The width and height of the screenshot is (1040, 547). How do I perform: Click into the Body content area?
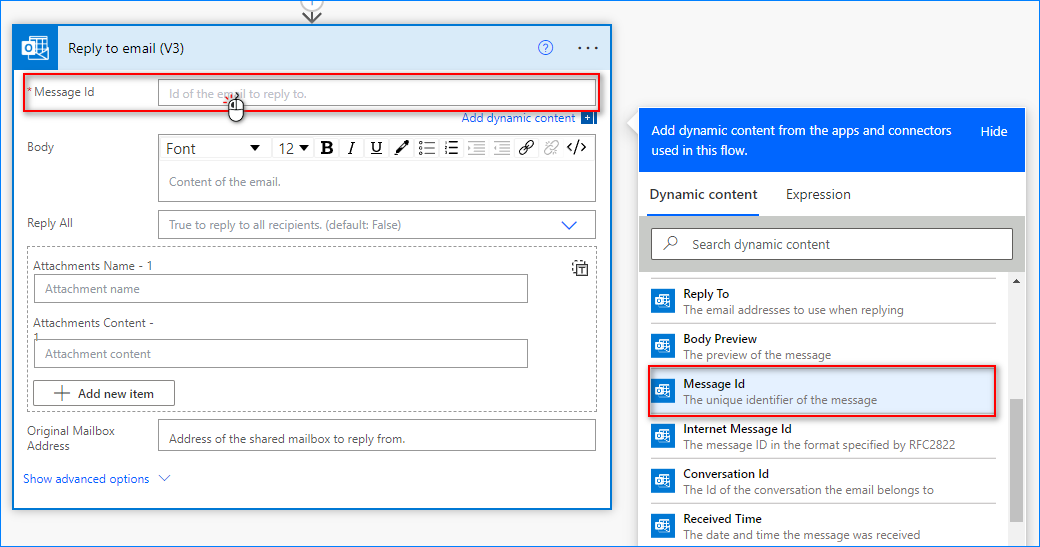(377, 182)
